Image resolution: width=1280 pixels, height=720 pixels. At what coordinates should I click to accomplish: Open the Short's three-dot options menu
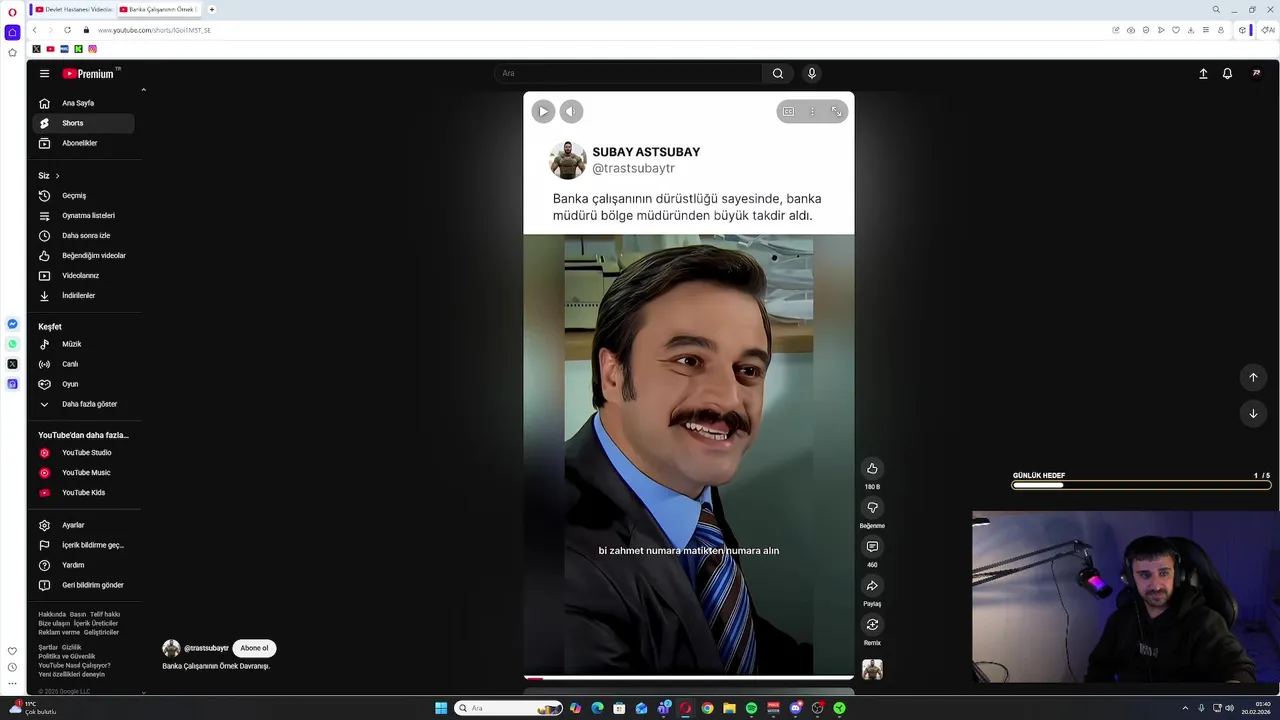click(812, 111)
